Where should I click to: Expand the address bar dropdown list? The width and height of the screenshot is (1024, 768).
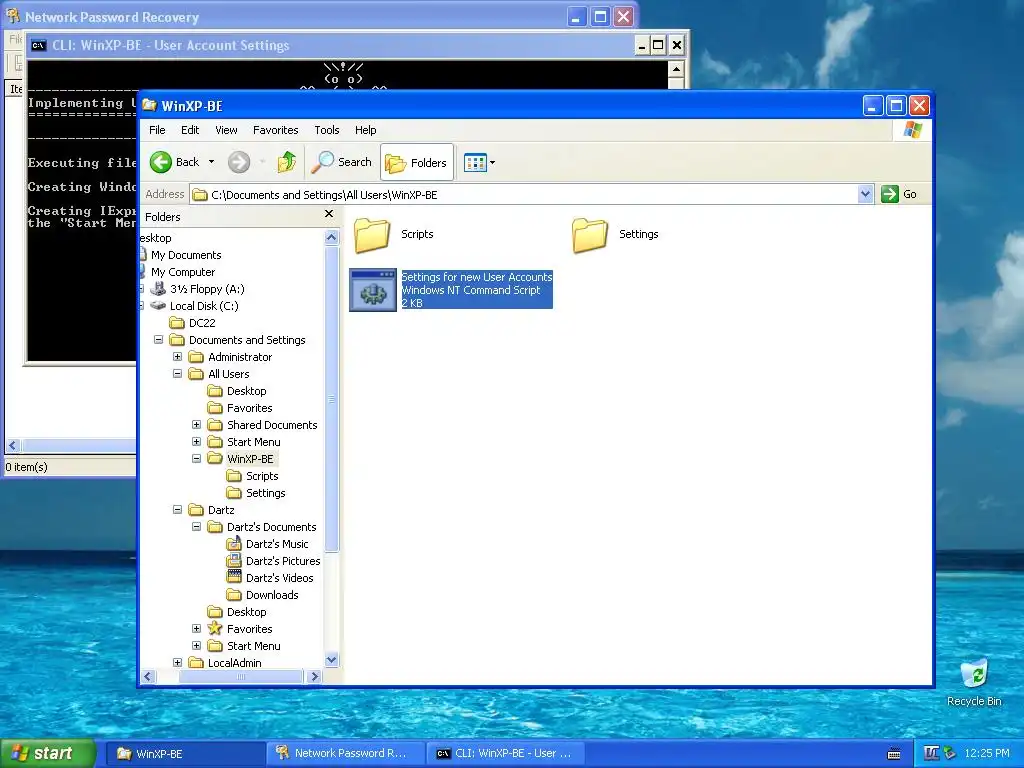[865, 194]
